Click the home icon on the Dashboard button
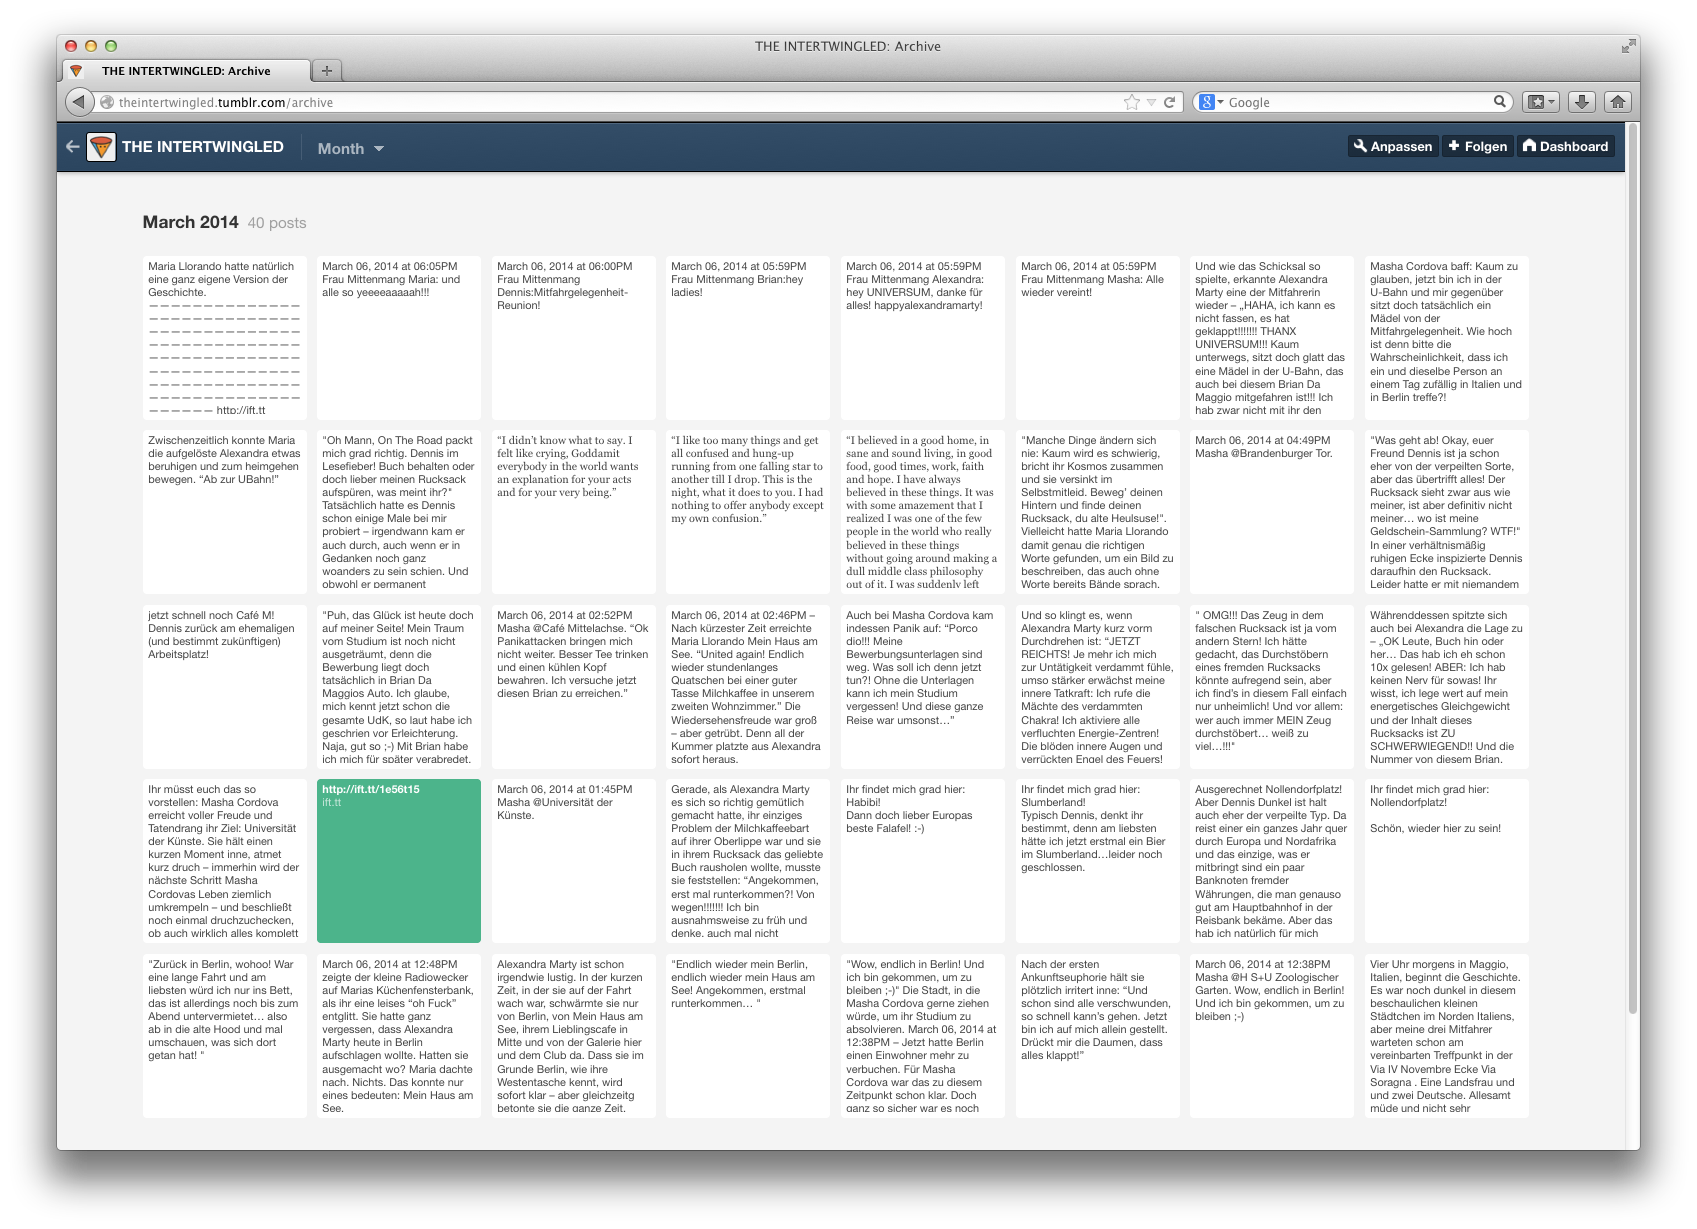The image size is (1697, 1229). tap(1530, 146)
